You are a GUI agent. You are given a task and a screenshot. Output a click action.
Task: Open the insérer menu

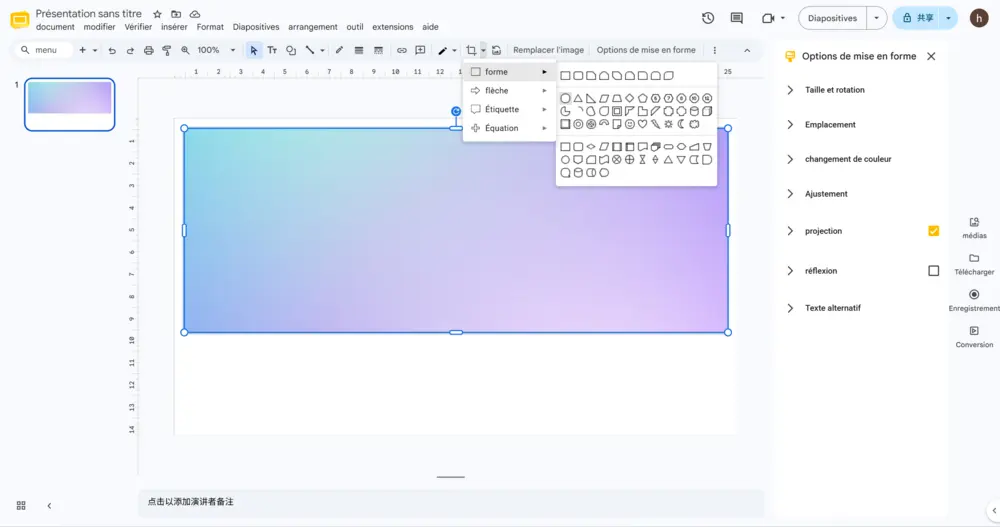click(x=174, y=27)
